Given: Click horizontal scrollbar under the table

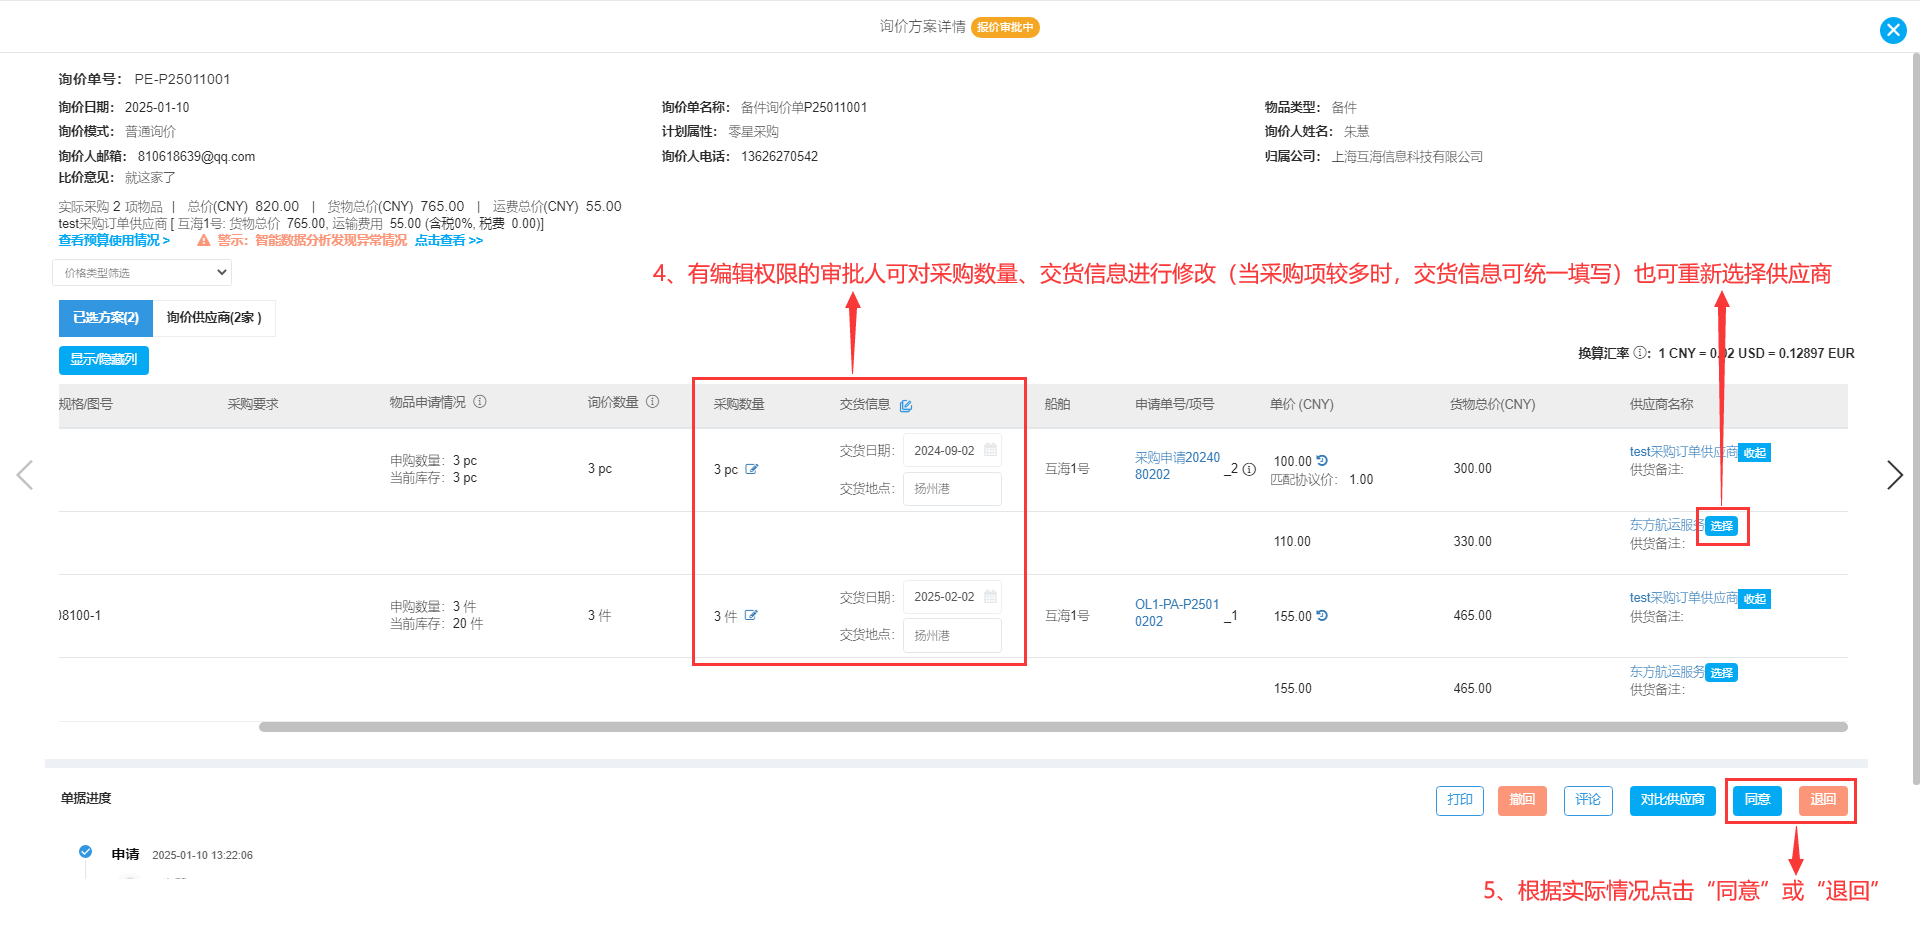Looking at the screenshot, I should tap(1052, 727).
